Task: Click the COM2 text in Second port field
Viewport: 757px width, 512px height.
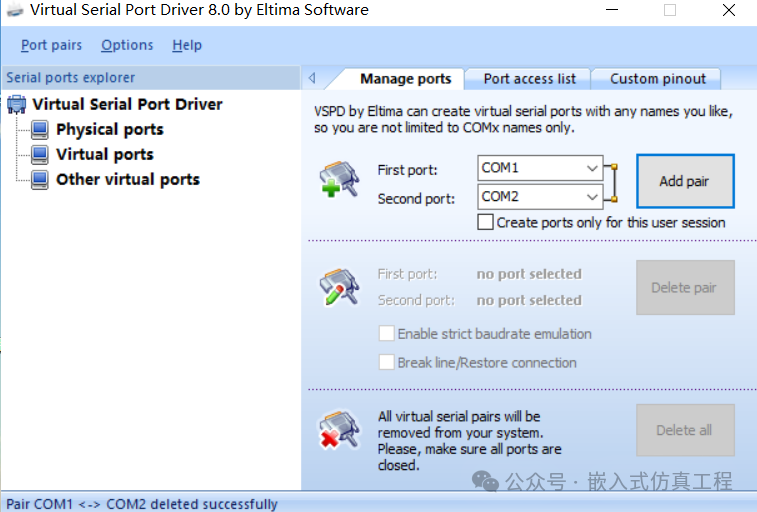Action: point(500,197)
